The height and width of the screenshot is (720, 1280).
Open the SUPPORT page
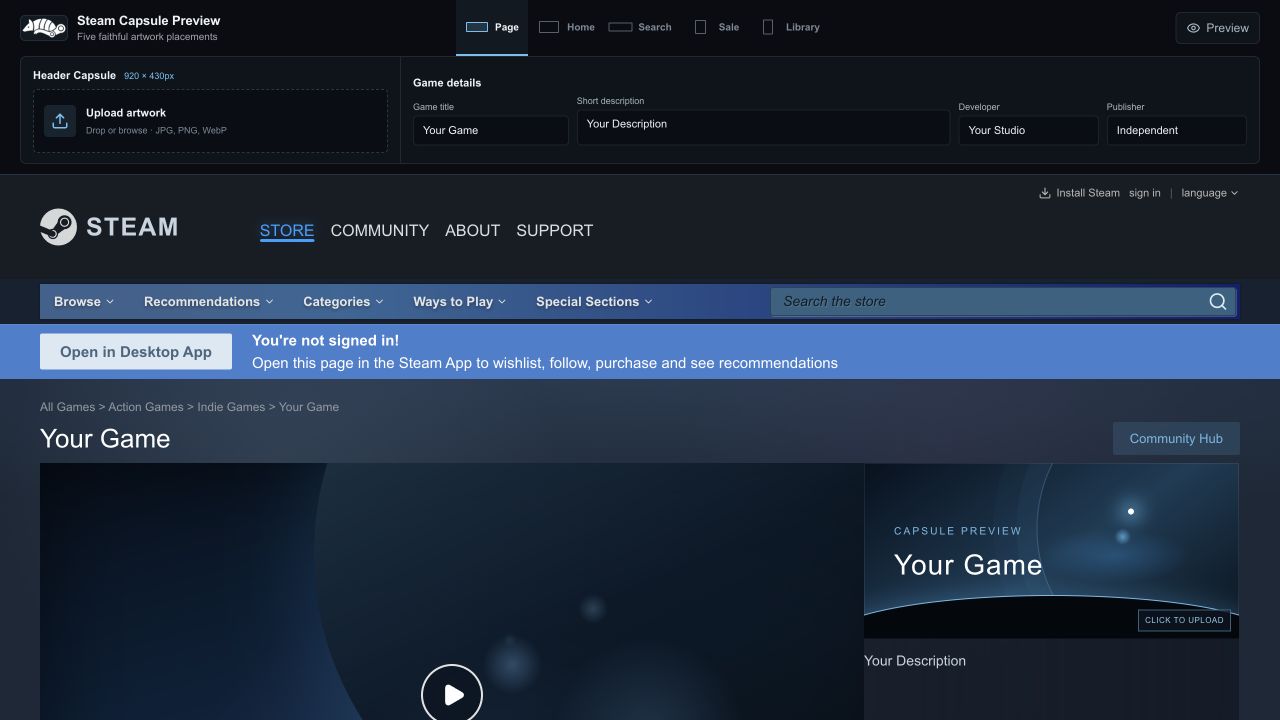(555, 230)
